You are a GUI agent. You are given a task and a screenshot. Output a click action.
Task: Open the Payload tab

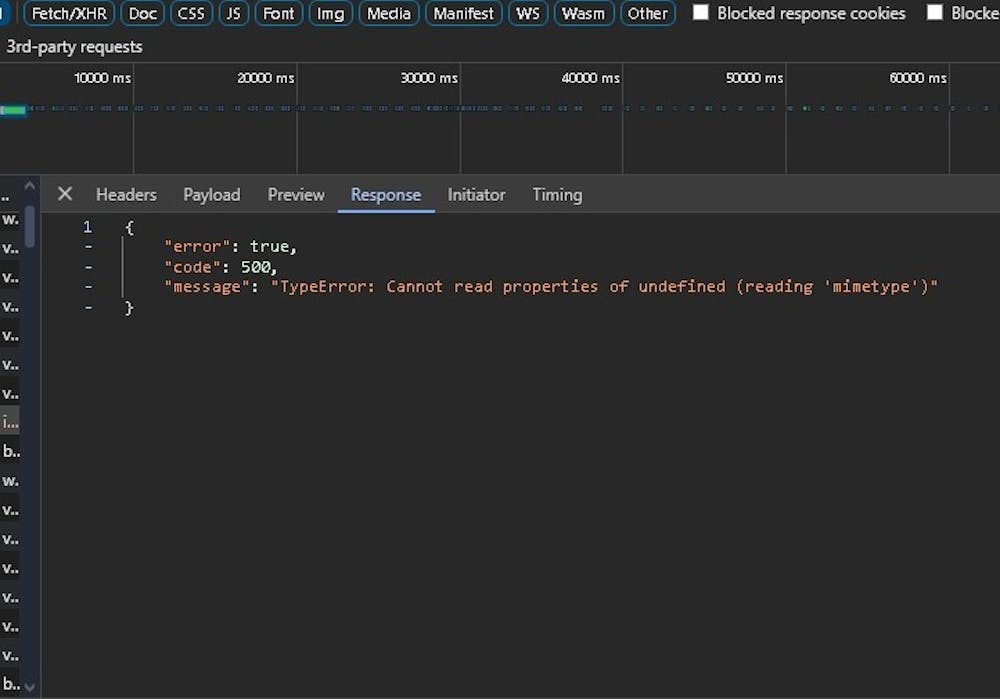coord(211,194)
